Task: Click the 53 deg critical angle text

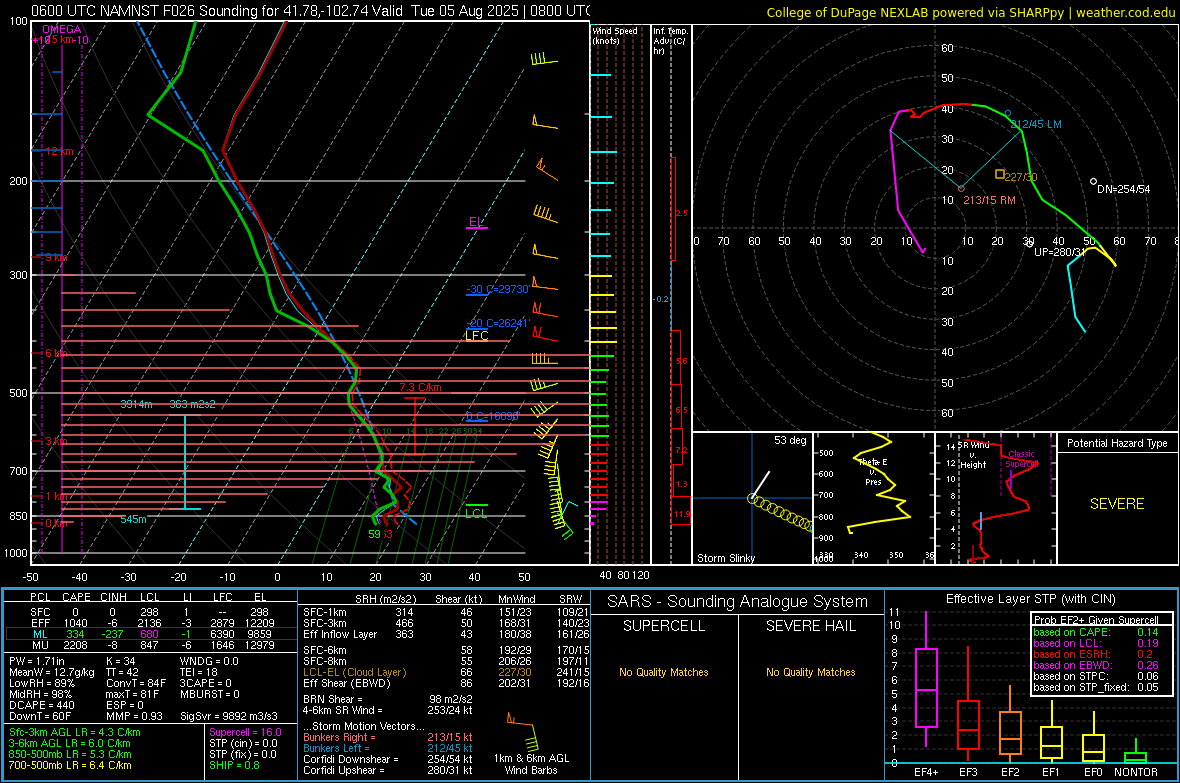Action: pyautogui.click(x=789, y=440)
